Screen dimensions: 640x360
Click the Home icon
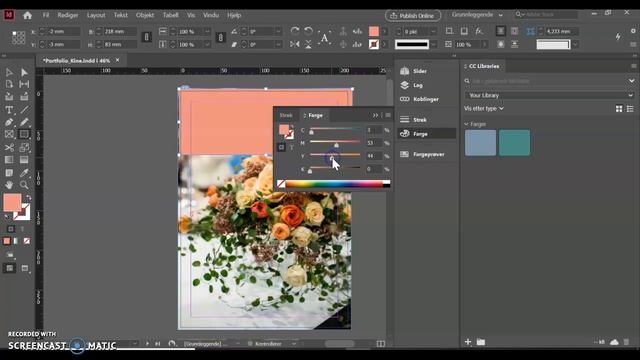click(27, 16)
